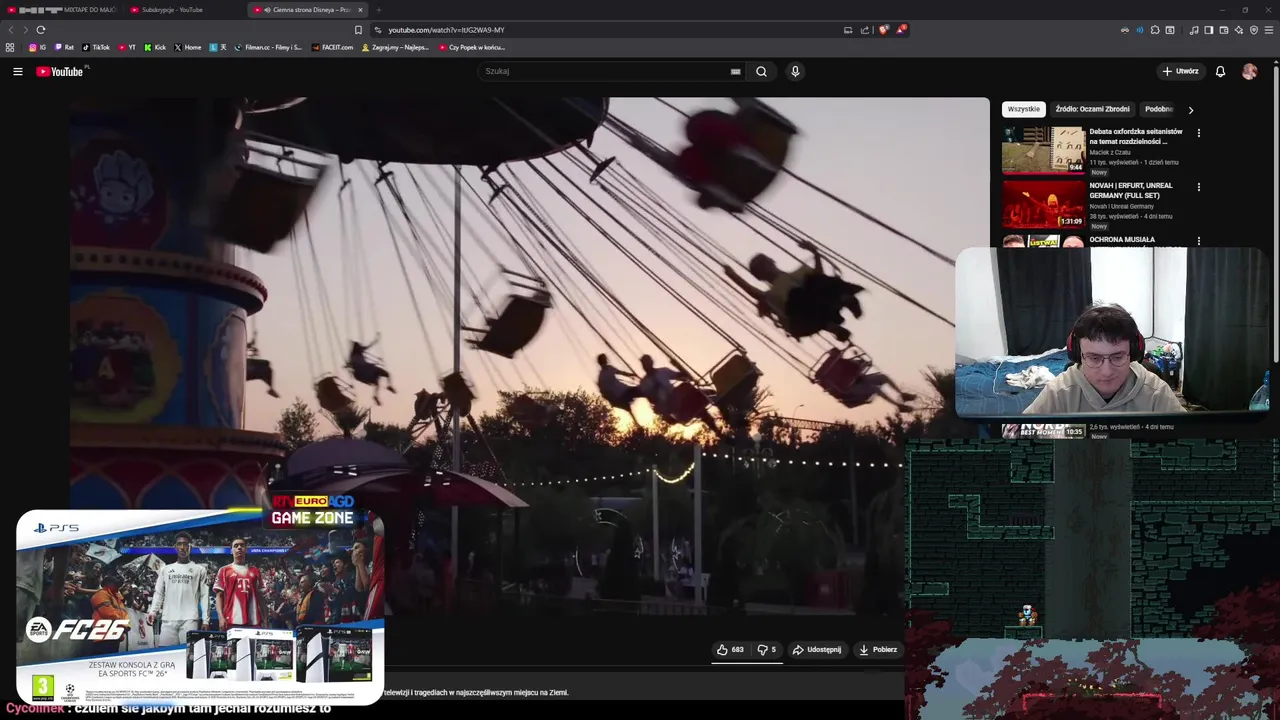Screen dimensions: 1280x720
Task: Open the Filman.cc bookmark
Action: [268, 47]
